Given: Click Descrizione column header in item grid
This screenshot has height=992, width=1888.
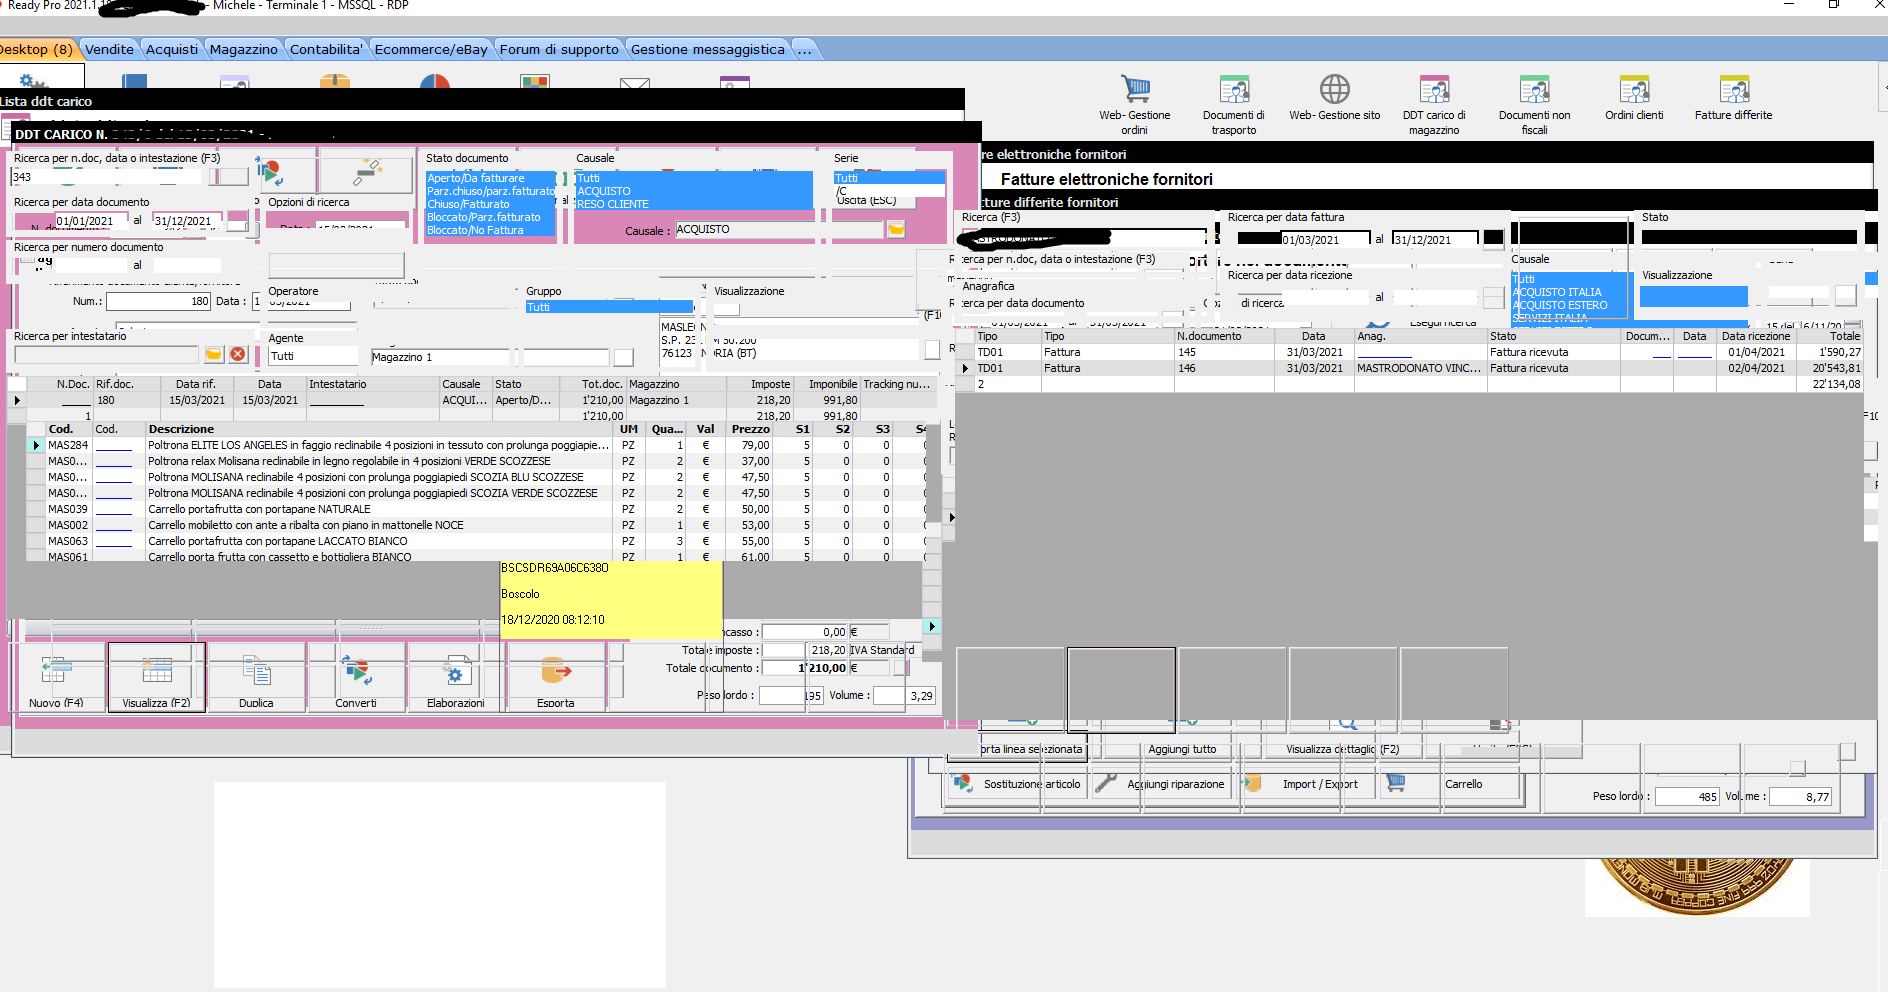Looking at the screenshot, I should [378, 429].
